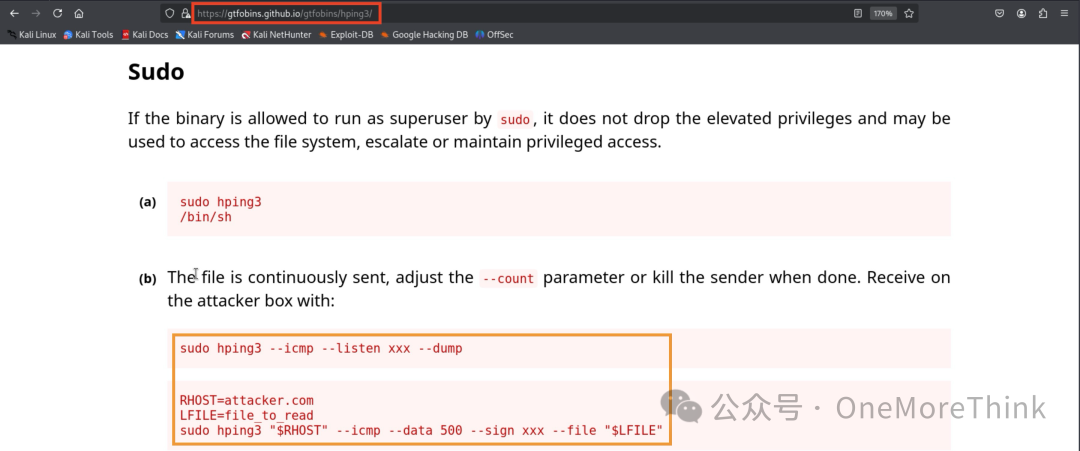Open the Kali Forums bookmark
Viewport: 1080px width, 451px height.
(x=205, y=34)
